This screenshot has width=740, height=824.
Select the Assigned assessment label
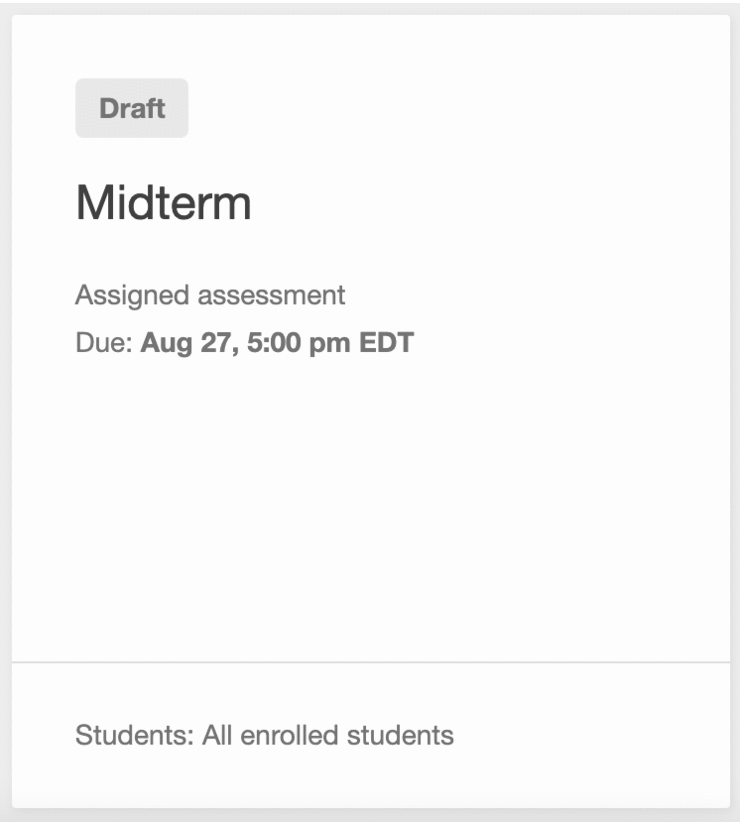(x=210, y=295)
